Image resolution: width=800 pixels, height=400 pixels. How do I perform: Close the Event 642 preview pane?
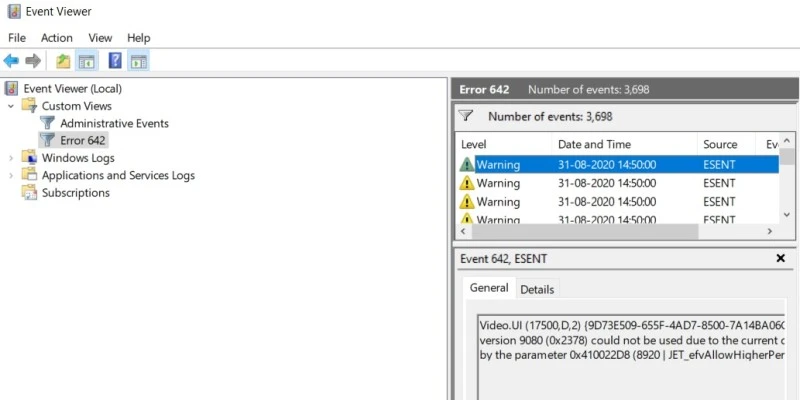[x=781, y=258]
